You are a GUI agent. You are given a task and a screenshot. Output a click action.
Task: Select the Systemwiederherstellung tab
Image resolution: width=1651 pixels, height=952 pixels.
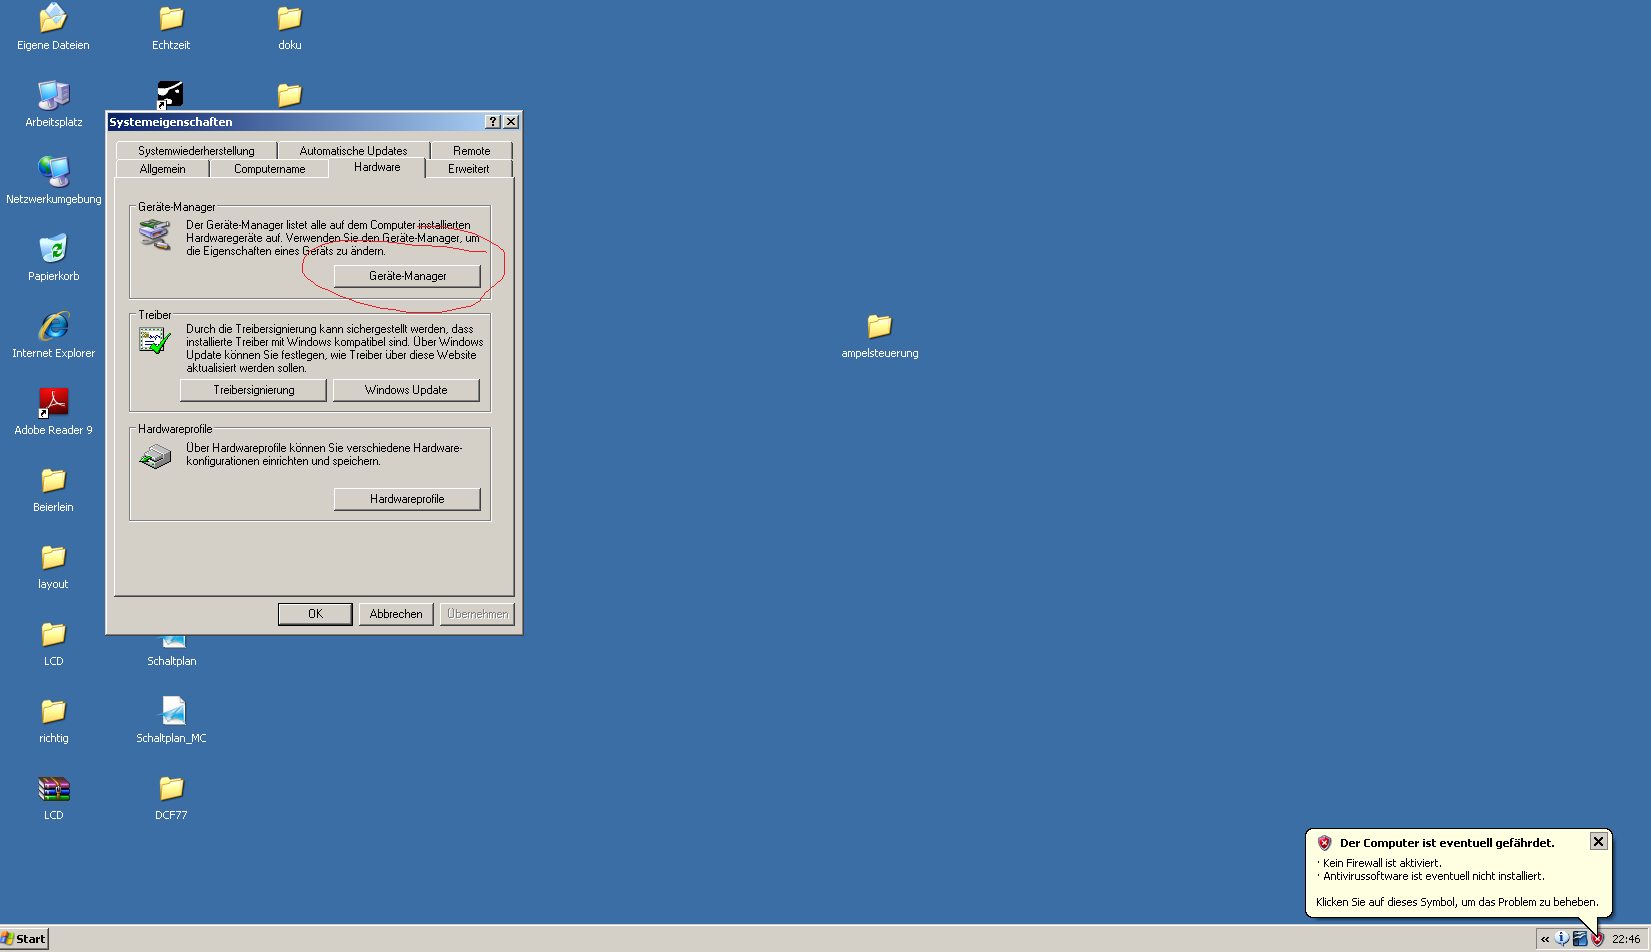(196, 151)
